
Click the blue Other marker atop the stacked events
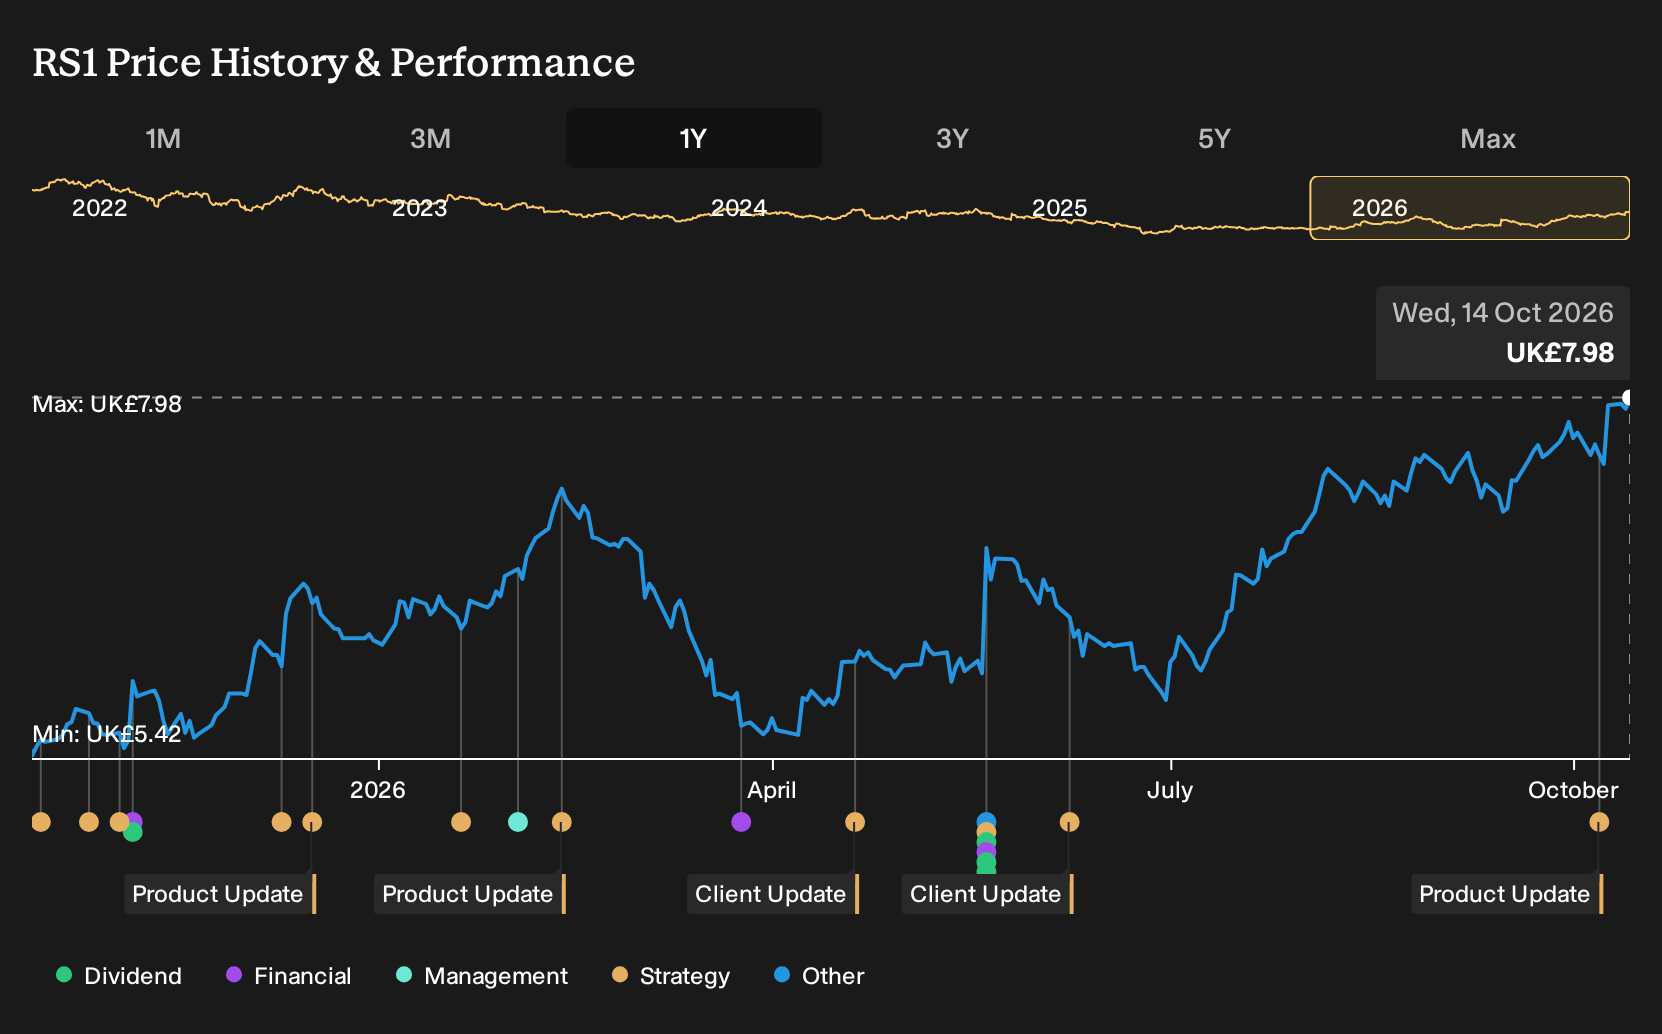pyautogui.click(x=986, y=821)
